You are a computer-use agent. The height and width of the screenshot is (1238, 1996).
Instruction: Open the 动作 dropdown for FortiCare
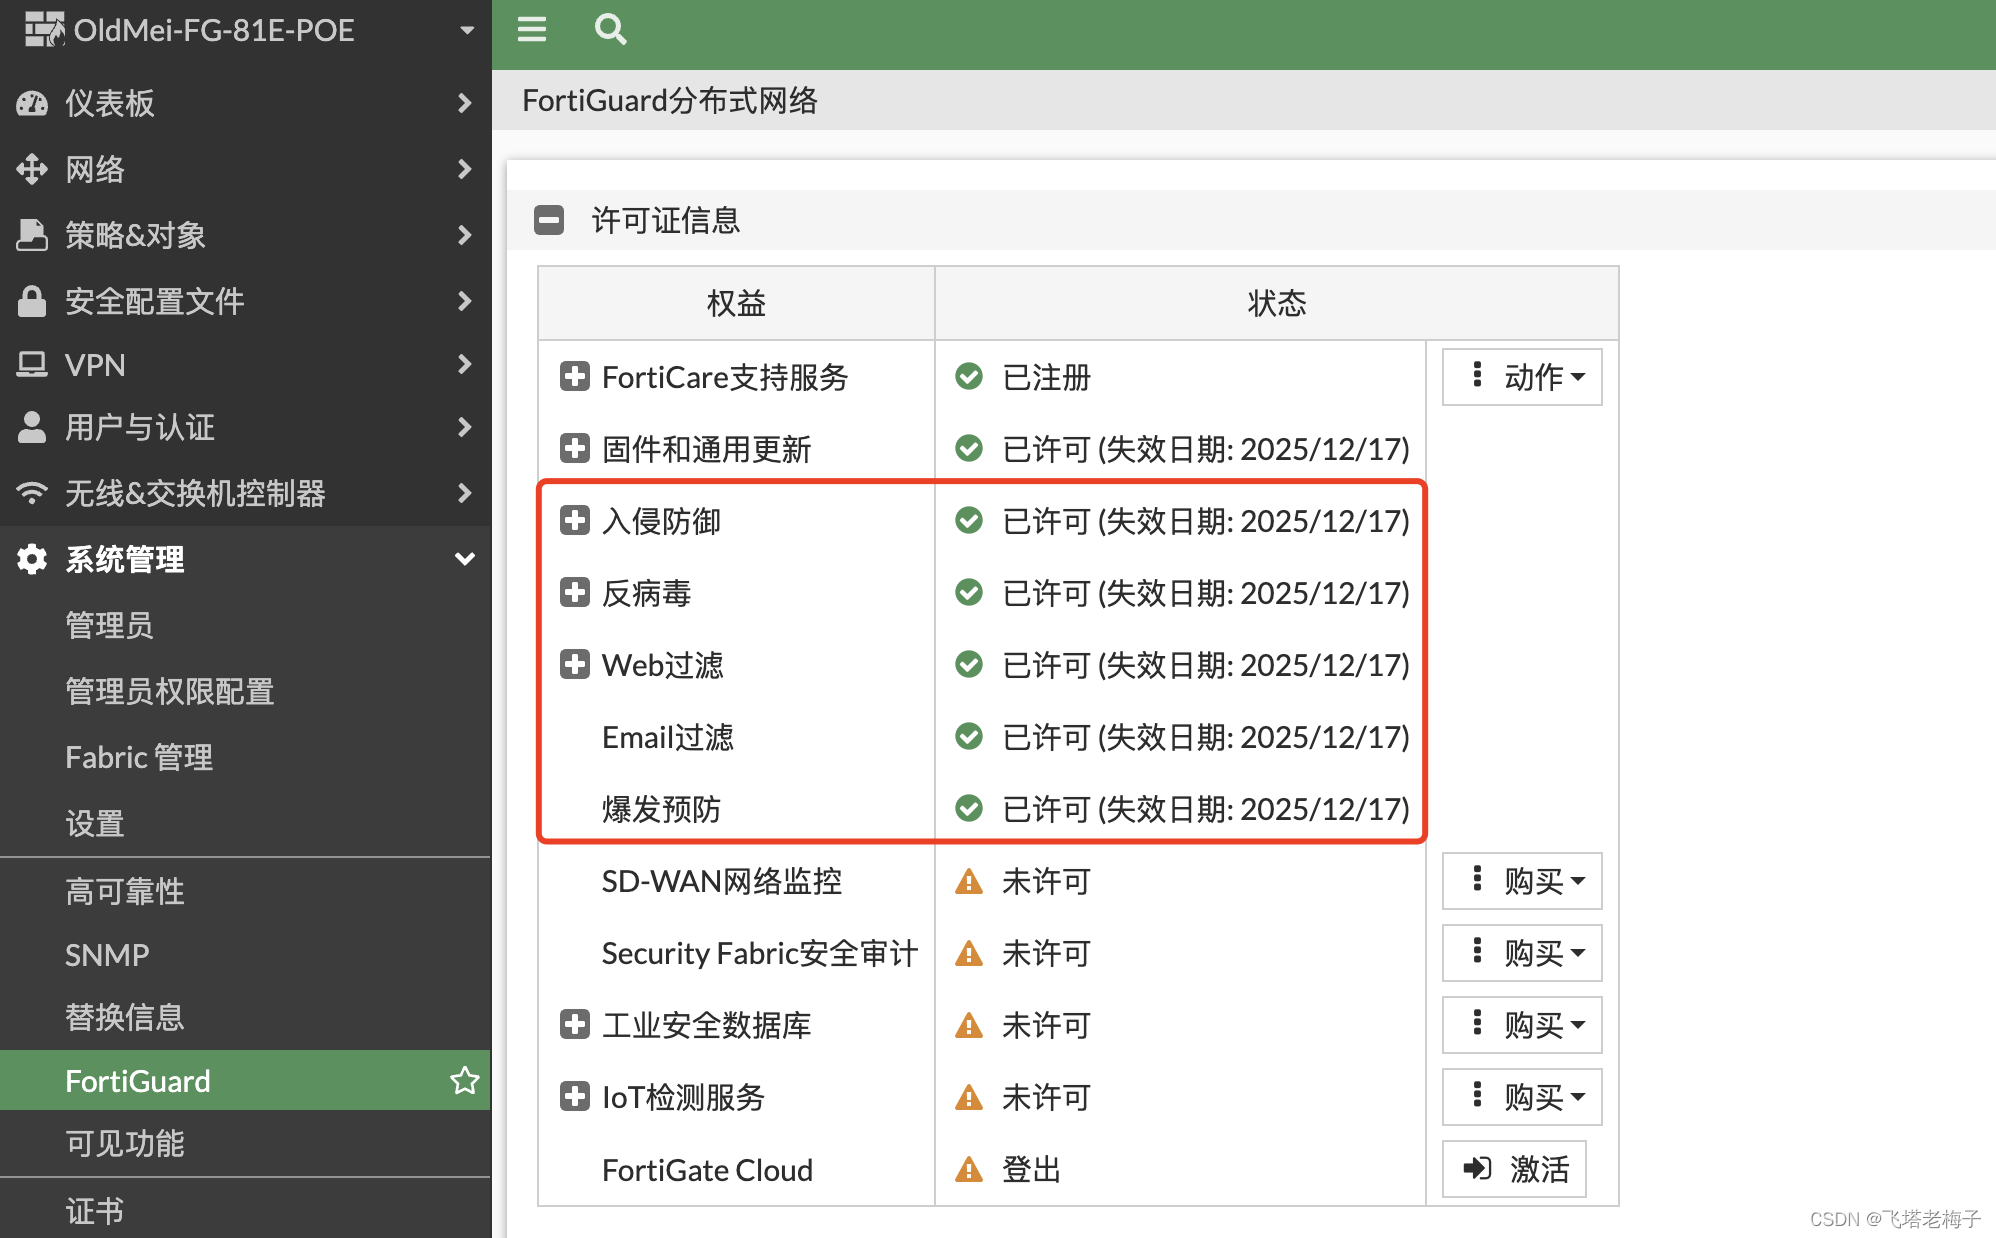(1522, 377)
